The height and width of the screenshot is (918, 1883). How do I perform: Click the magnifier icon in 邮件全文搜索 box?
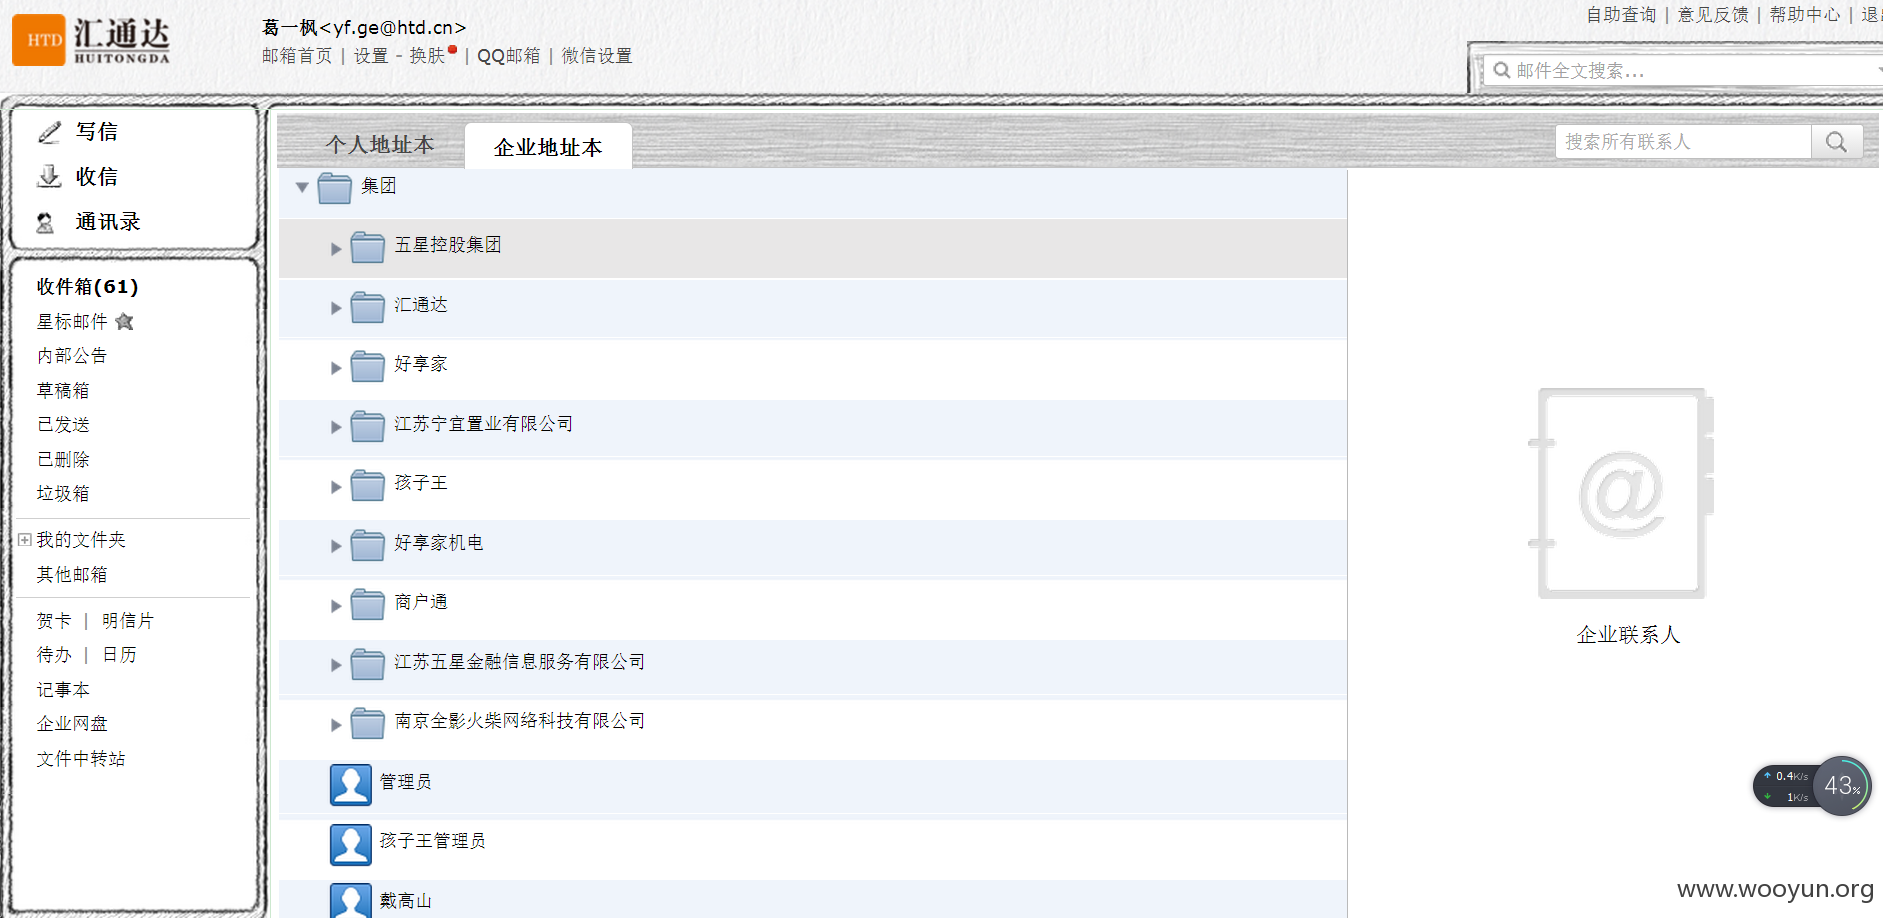point(1501,70)
